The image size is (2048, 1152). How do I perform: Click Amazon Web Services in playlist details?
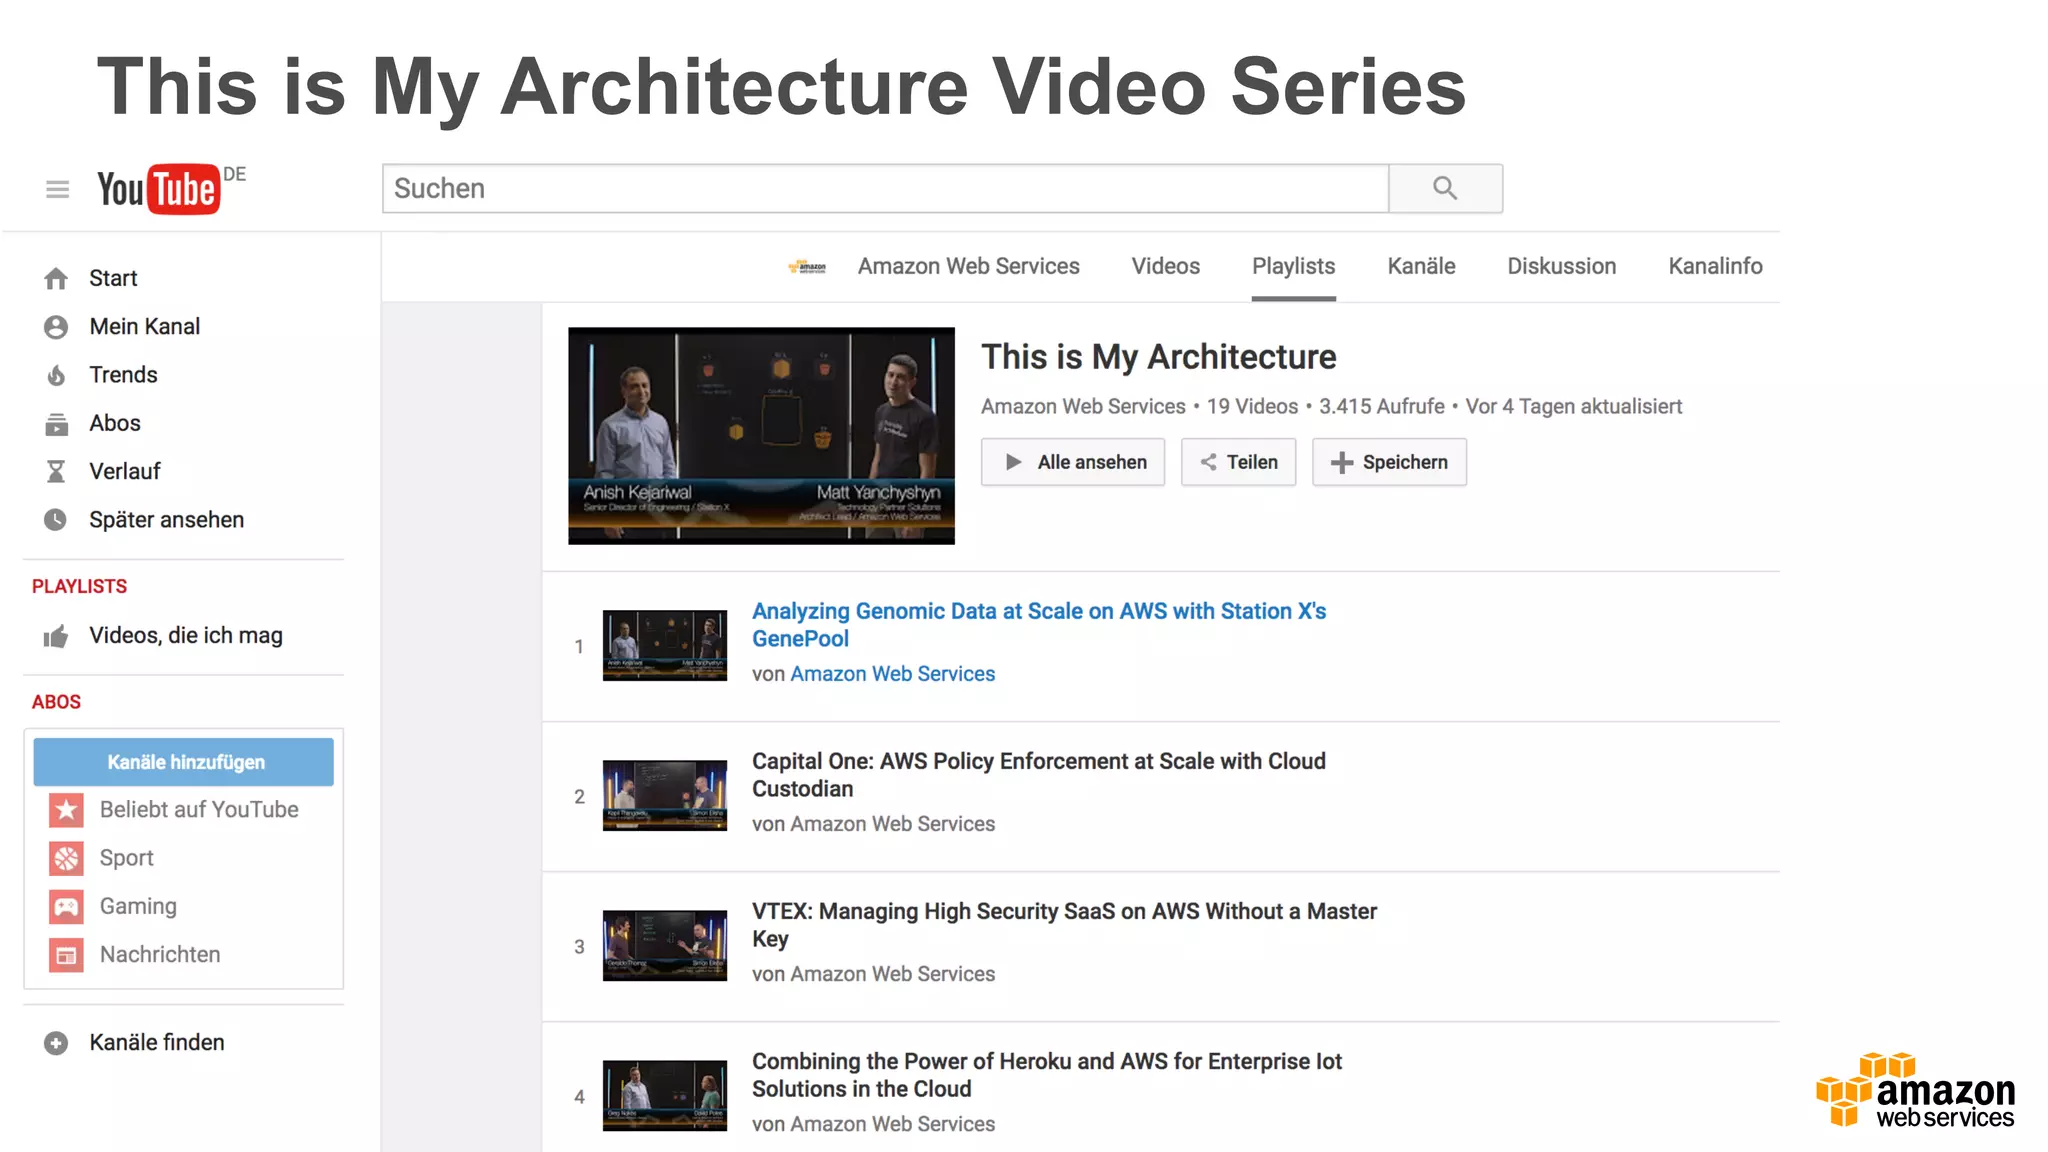tap(1082, 406)
